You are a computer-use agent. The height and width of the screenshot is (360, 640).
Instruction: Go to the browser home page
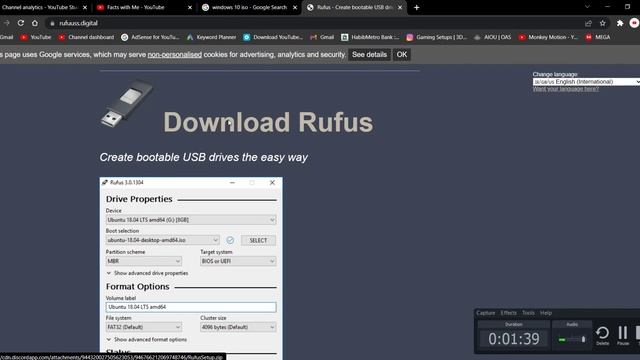click(x=35, y=23)
